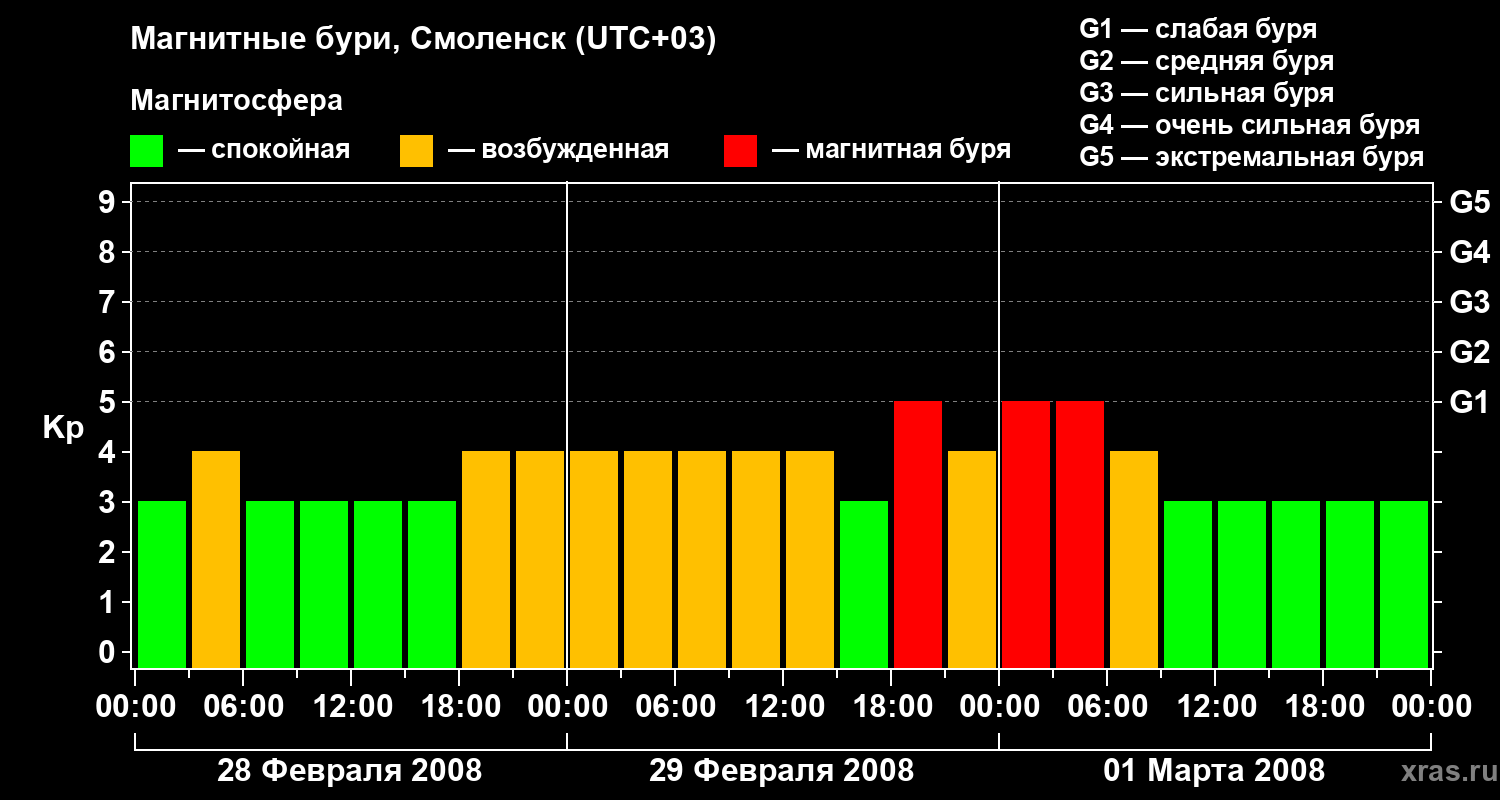Click the G5 storm level label on right axis
The width and height of the screenshot is (1500, 800).
[1469, 202]
